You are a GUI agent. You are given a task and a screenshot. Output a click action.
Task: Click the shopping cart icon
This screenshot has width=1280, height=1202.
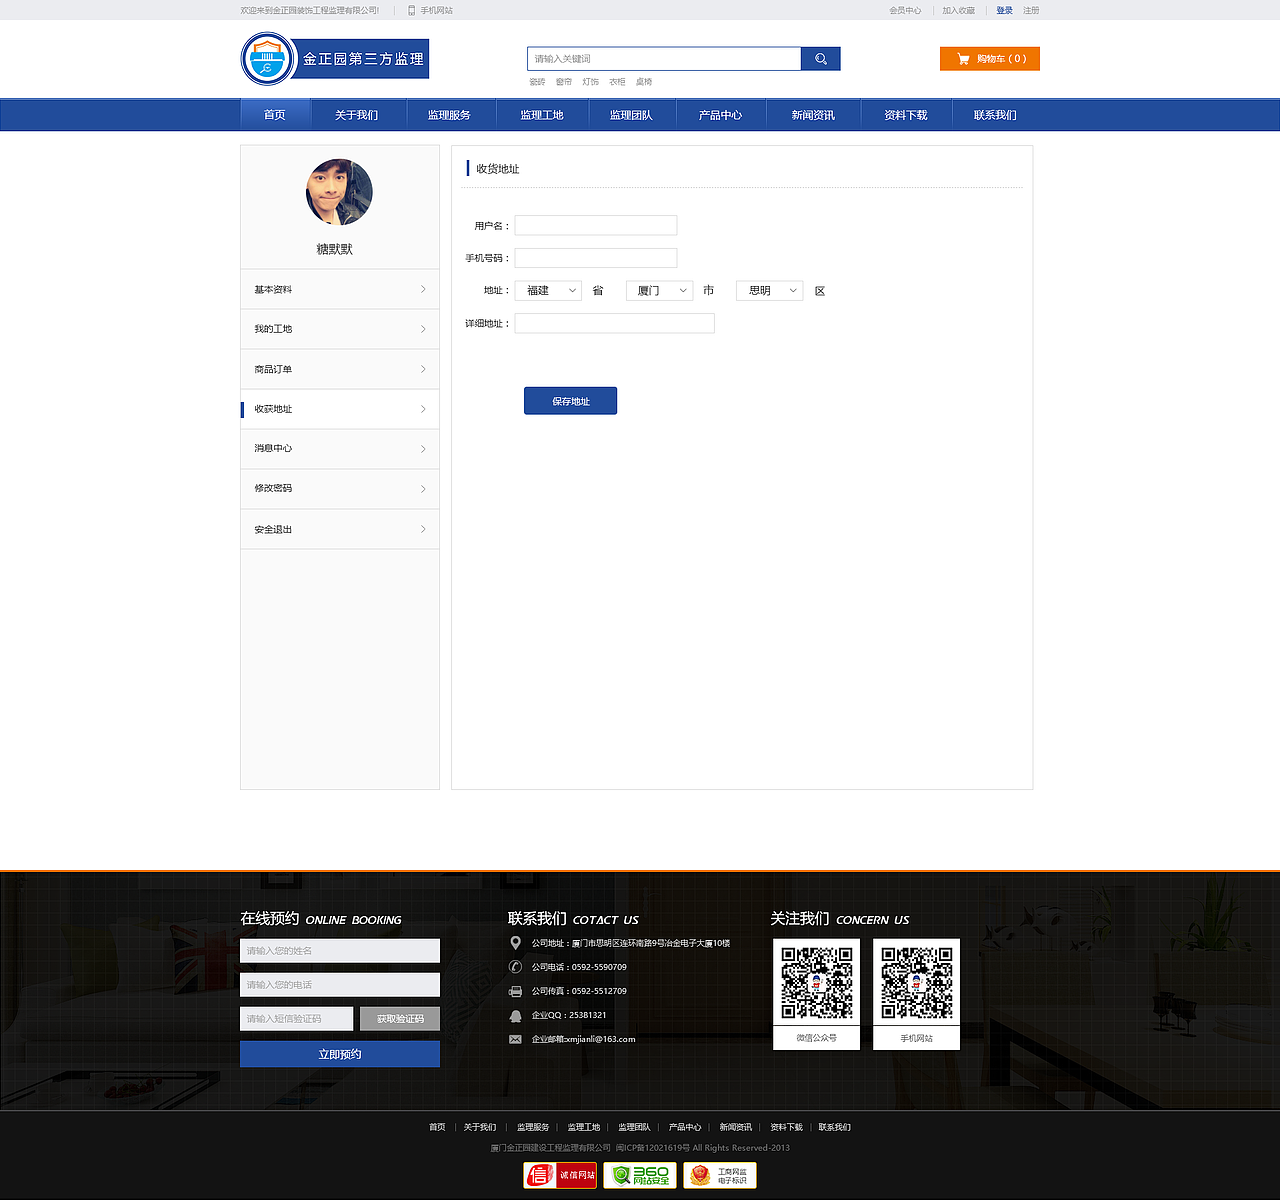(x=963, y=59)
